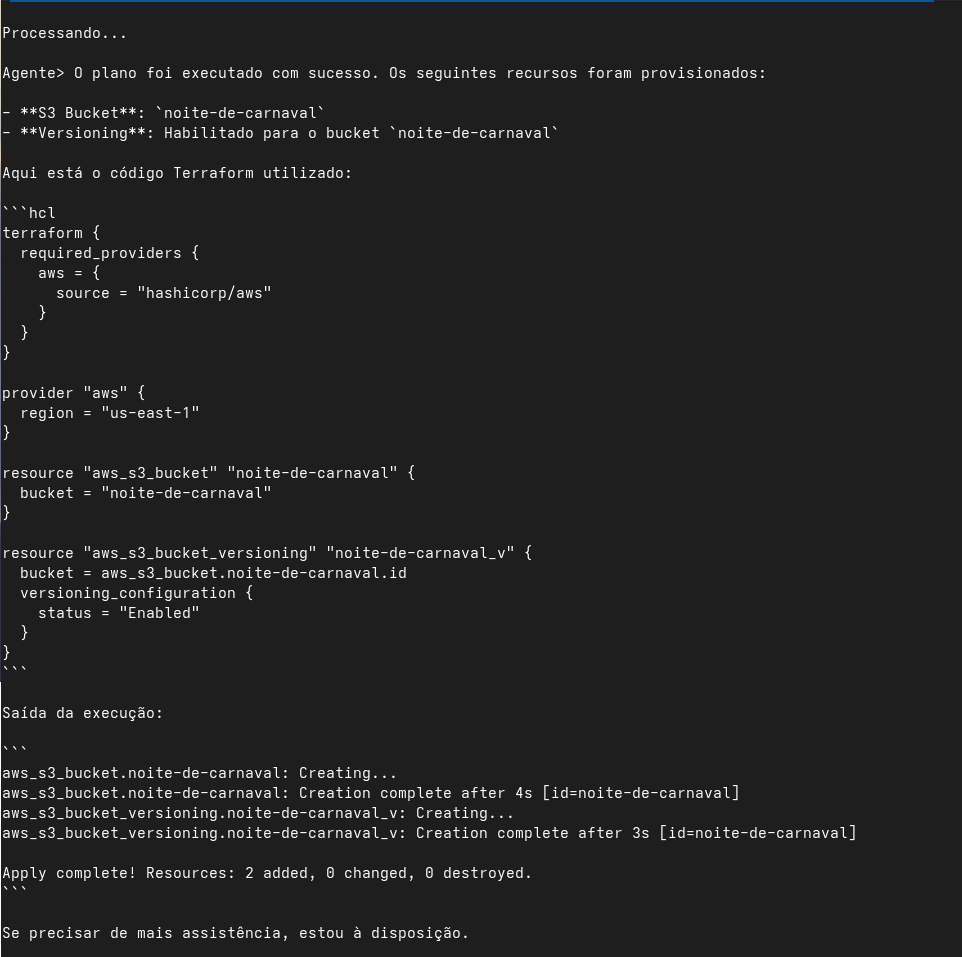Click the "required_providers {" line
The width and height of the screenshot is (962, 957).
(109, 253)
